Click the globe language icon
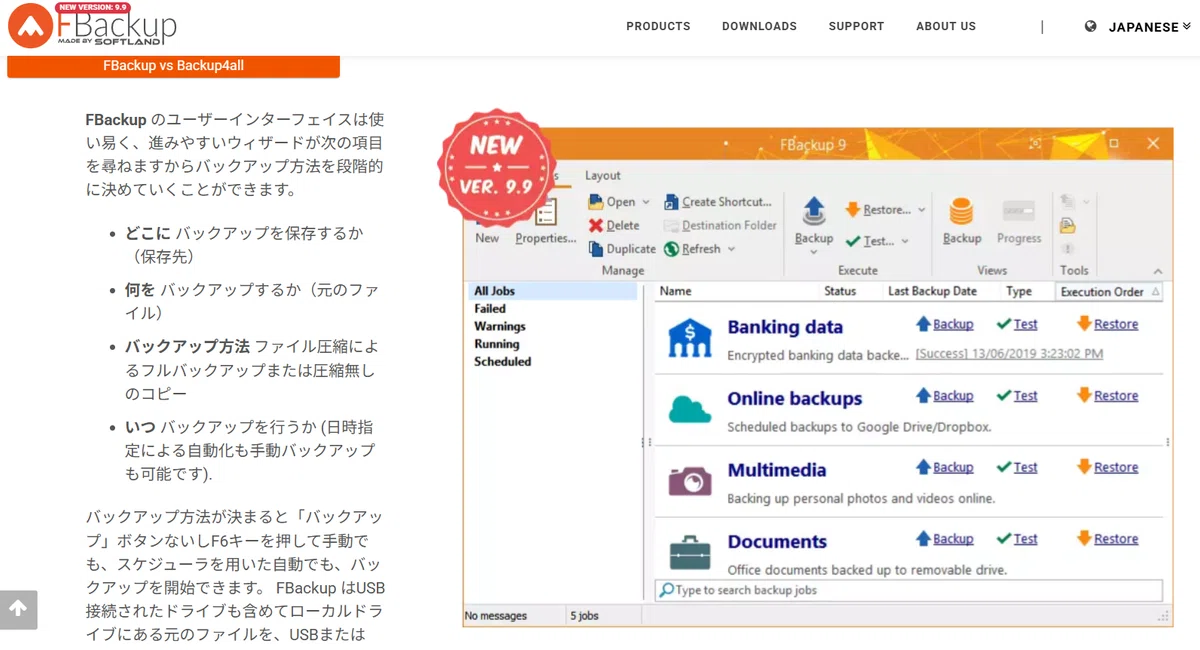The width and height of the screenshot is (1200, 650). click(1091, 27)
